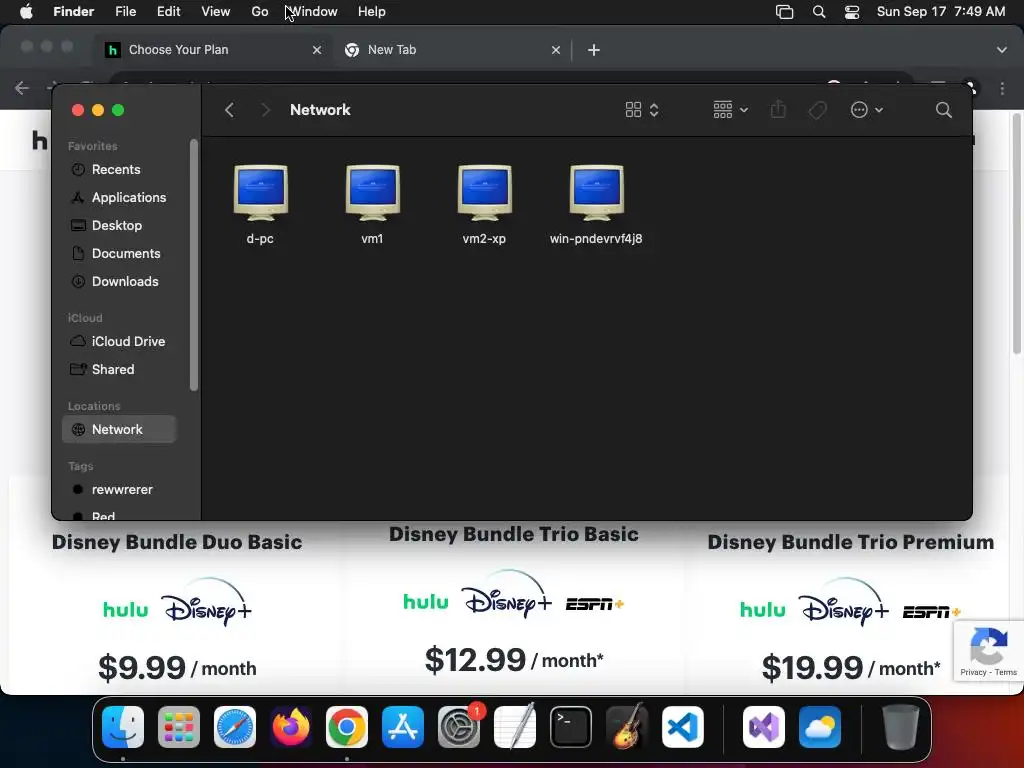Open Launchpad from the Dock
The image size is (1024, 768).
coord(179,727)
